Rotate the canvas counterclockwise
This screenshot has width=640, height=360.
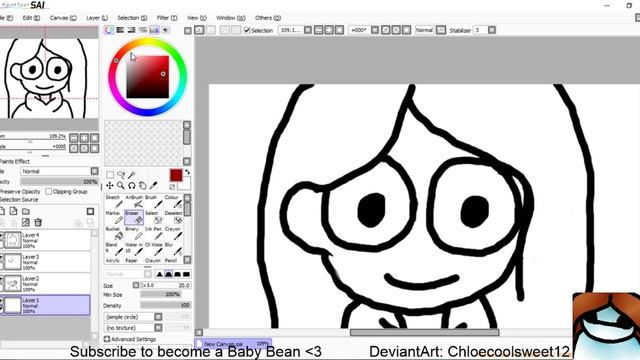tap(386, 30)
